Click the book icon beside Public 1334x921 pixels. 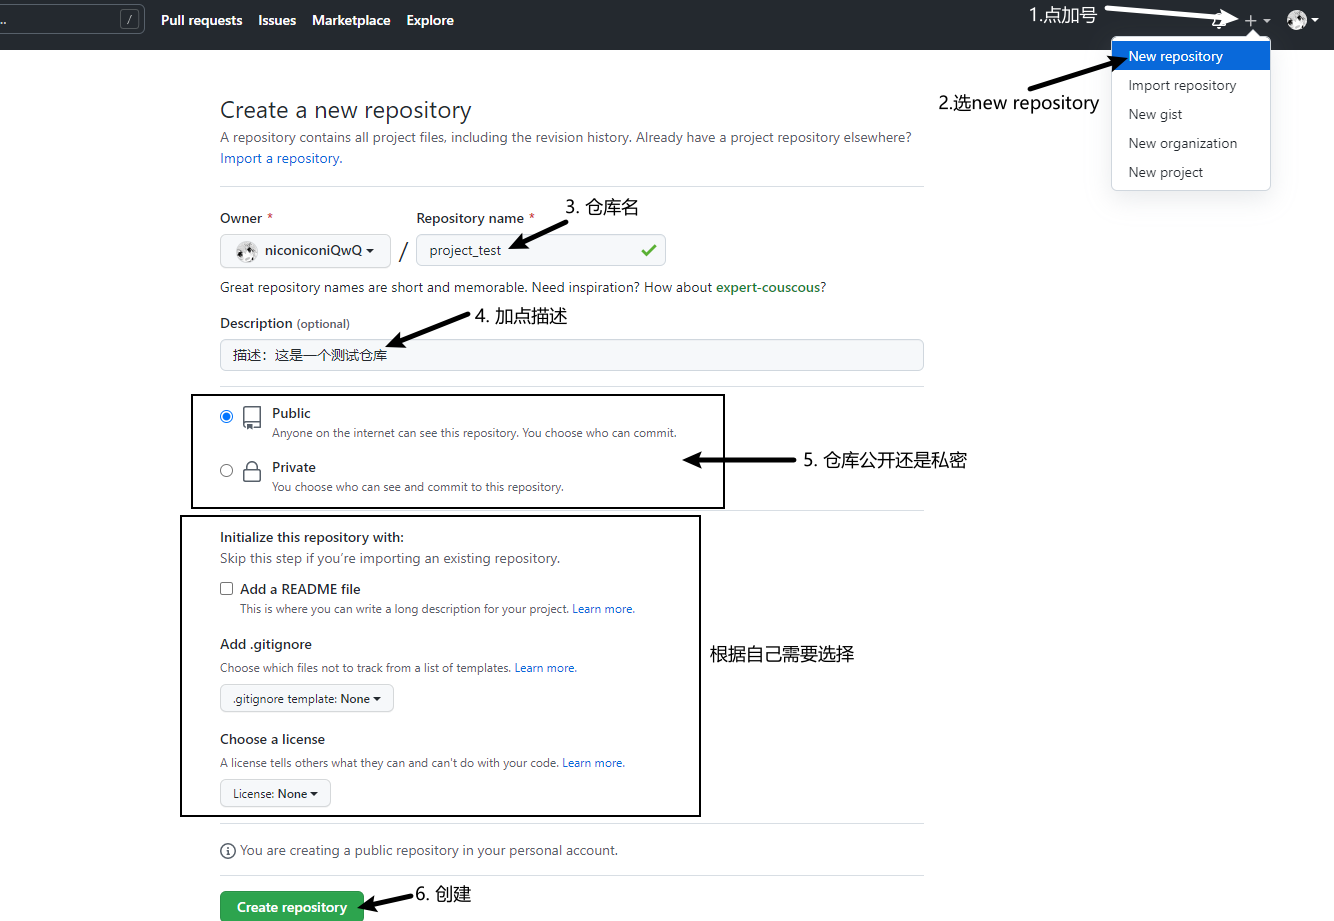(x=252, y=417)
